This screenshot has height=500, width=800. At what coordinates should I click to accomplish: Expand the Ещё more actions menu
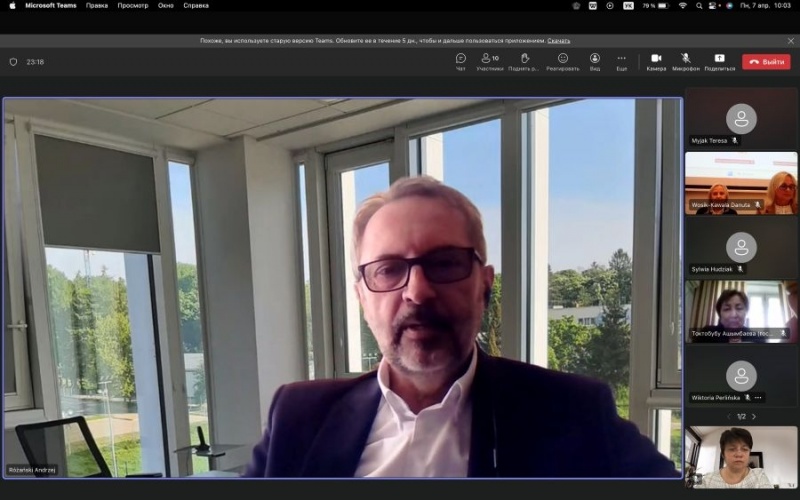(621, 61)
